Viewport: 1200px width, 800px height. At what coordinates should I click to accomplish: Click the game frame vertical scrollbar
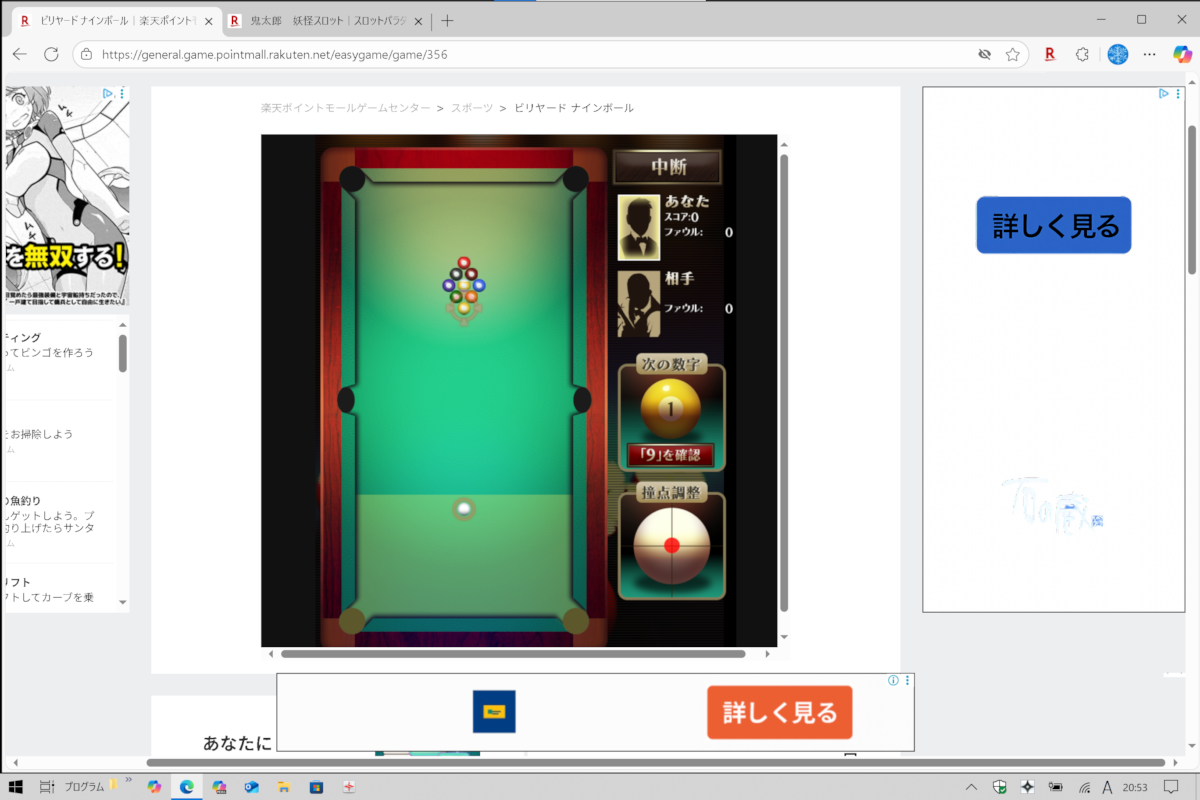783,384
